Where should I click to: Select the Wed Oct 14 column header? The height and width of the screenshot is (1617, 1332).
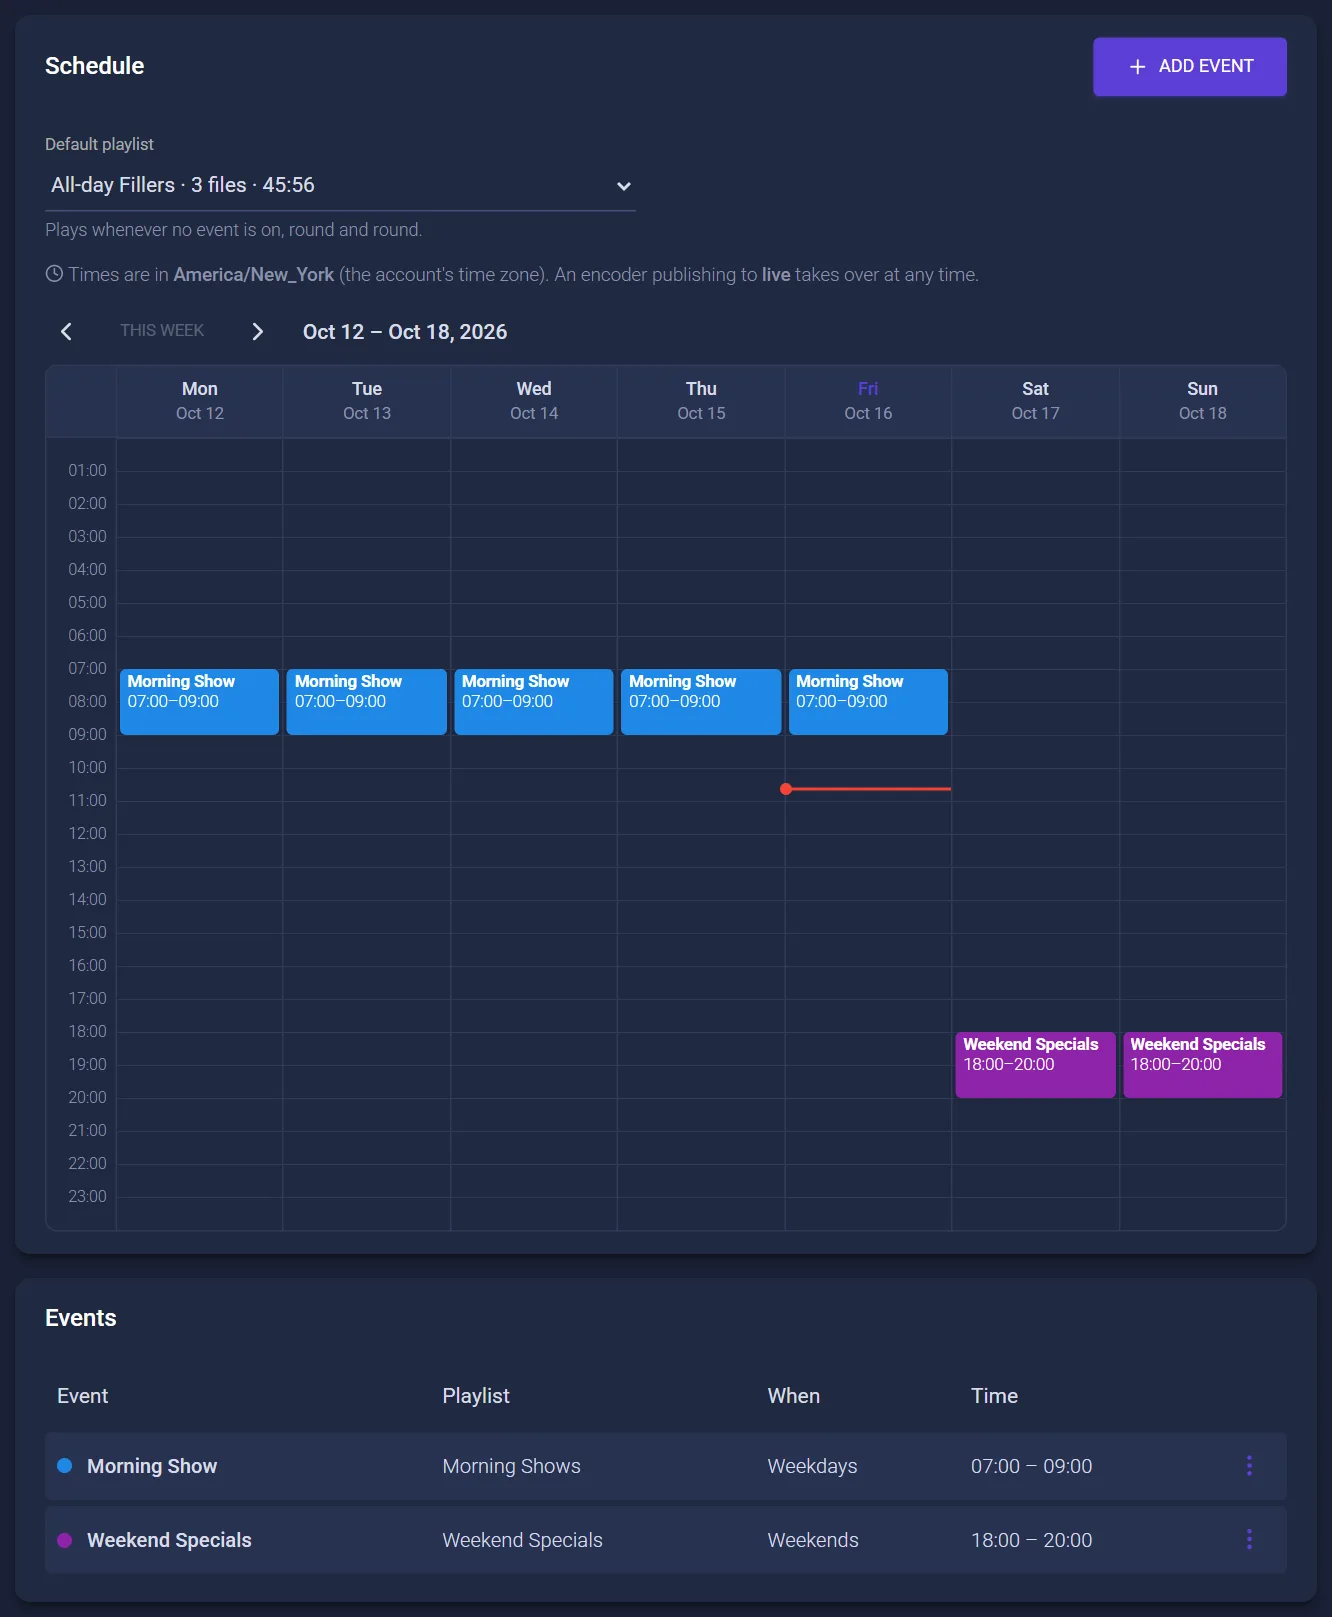point(534,401)
